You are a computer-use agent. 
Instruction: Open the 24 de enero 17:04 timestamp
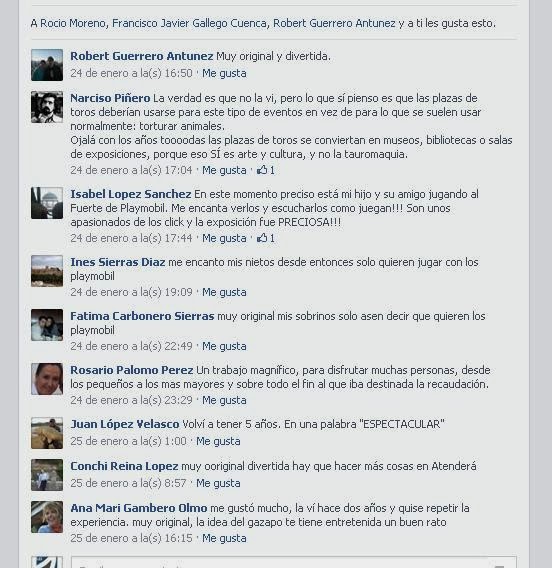point(131,170)
